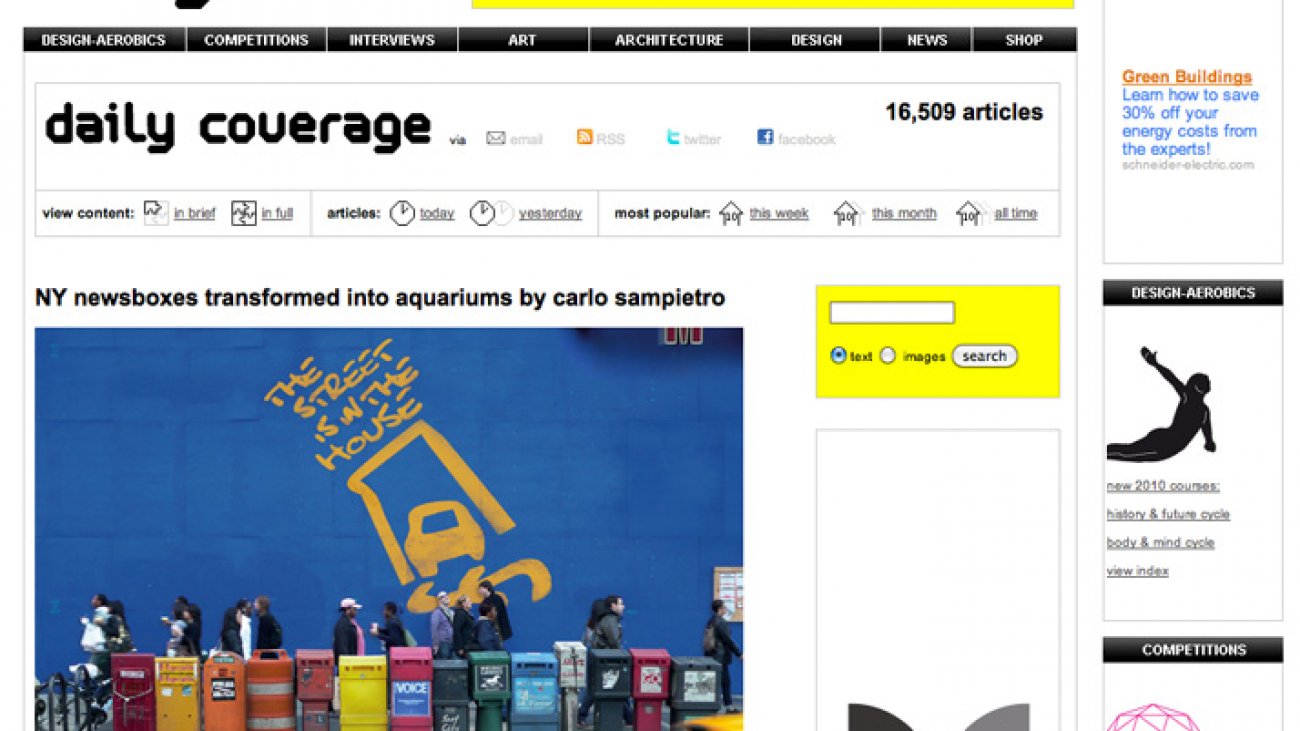Screen dimensions: 1300x731
Task: Click the clock icon beside 'today'
Action: click(x=402, y=213)
